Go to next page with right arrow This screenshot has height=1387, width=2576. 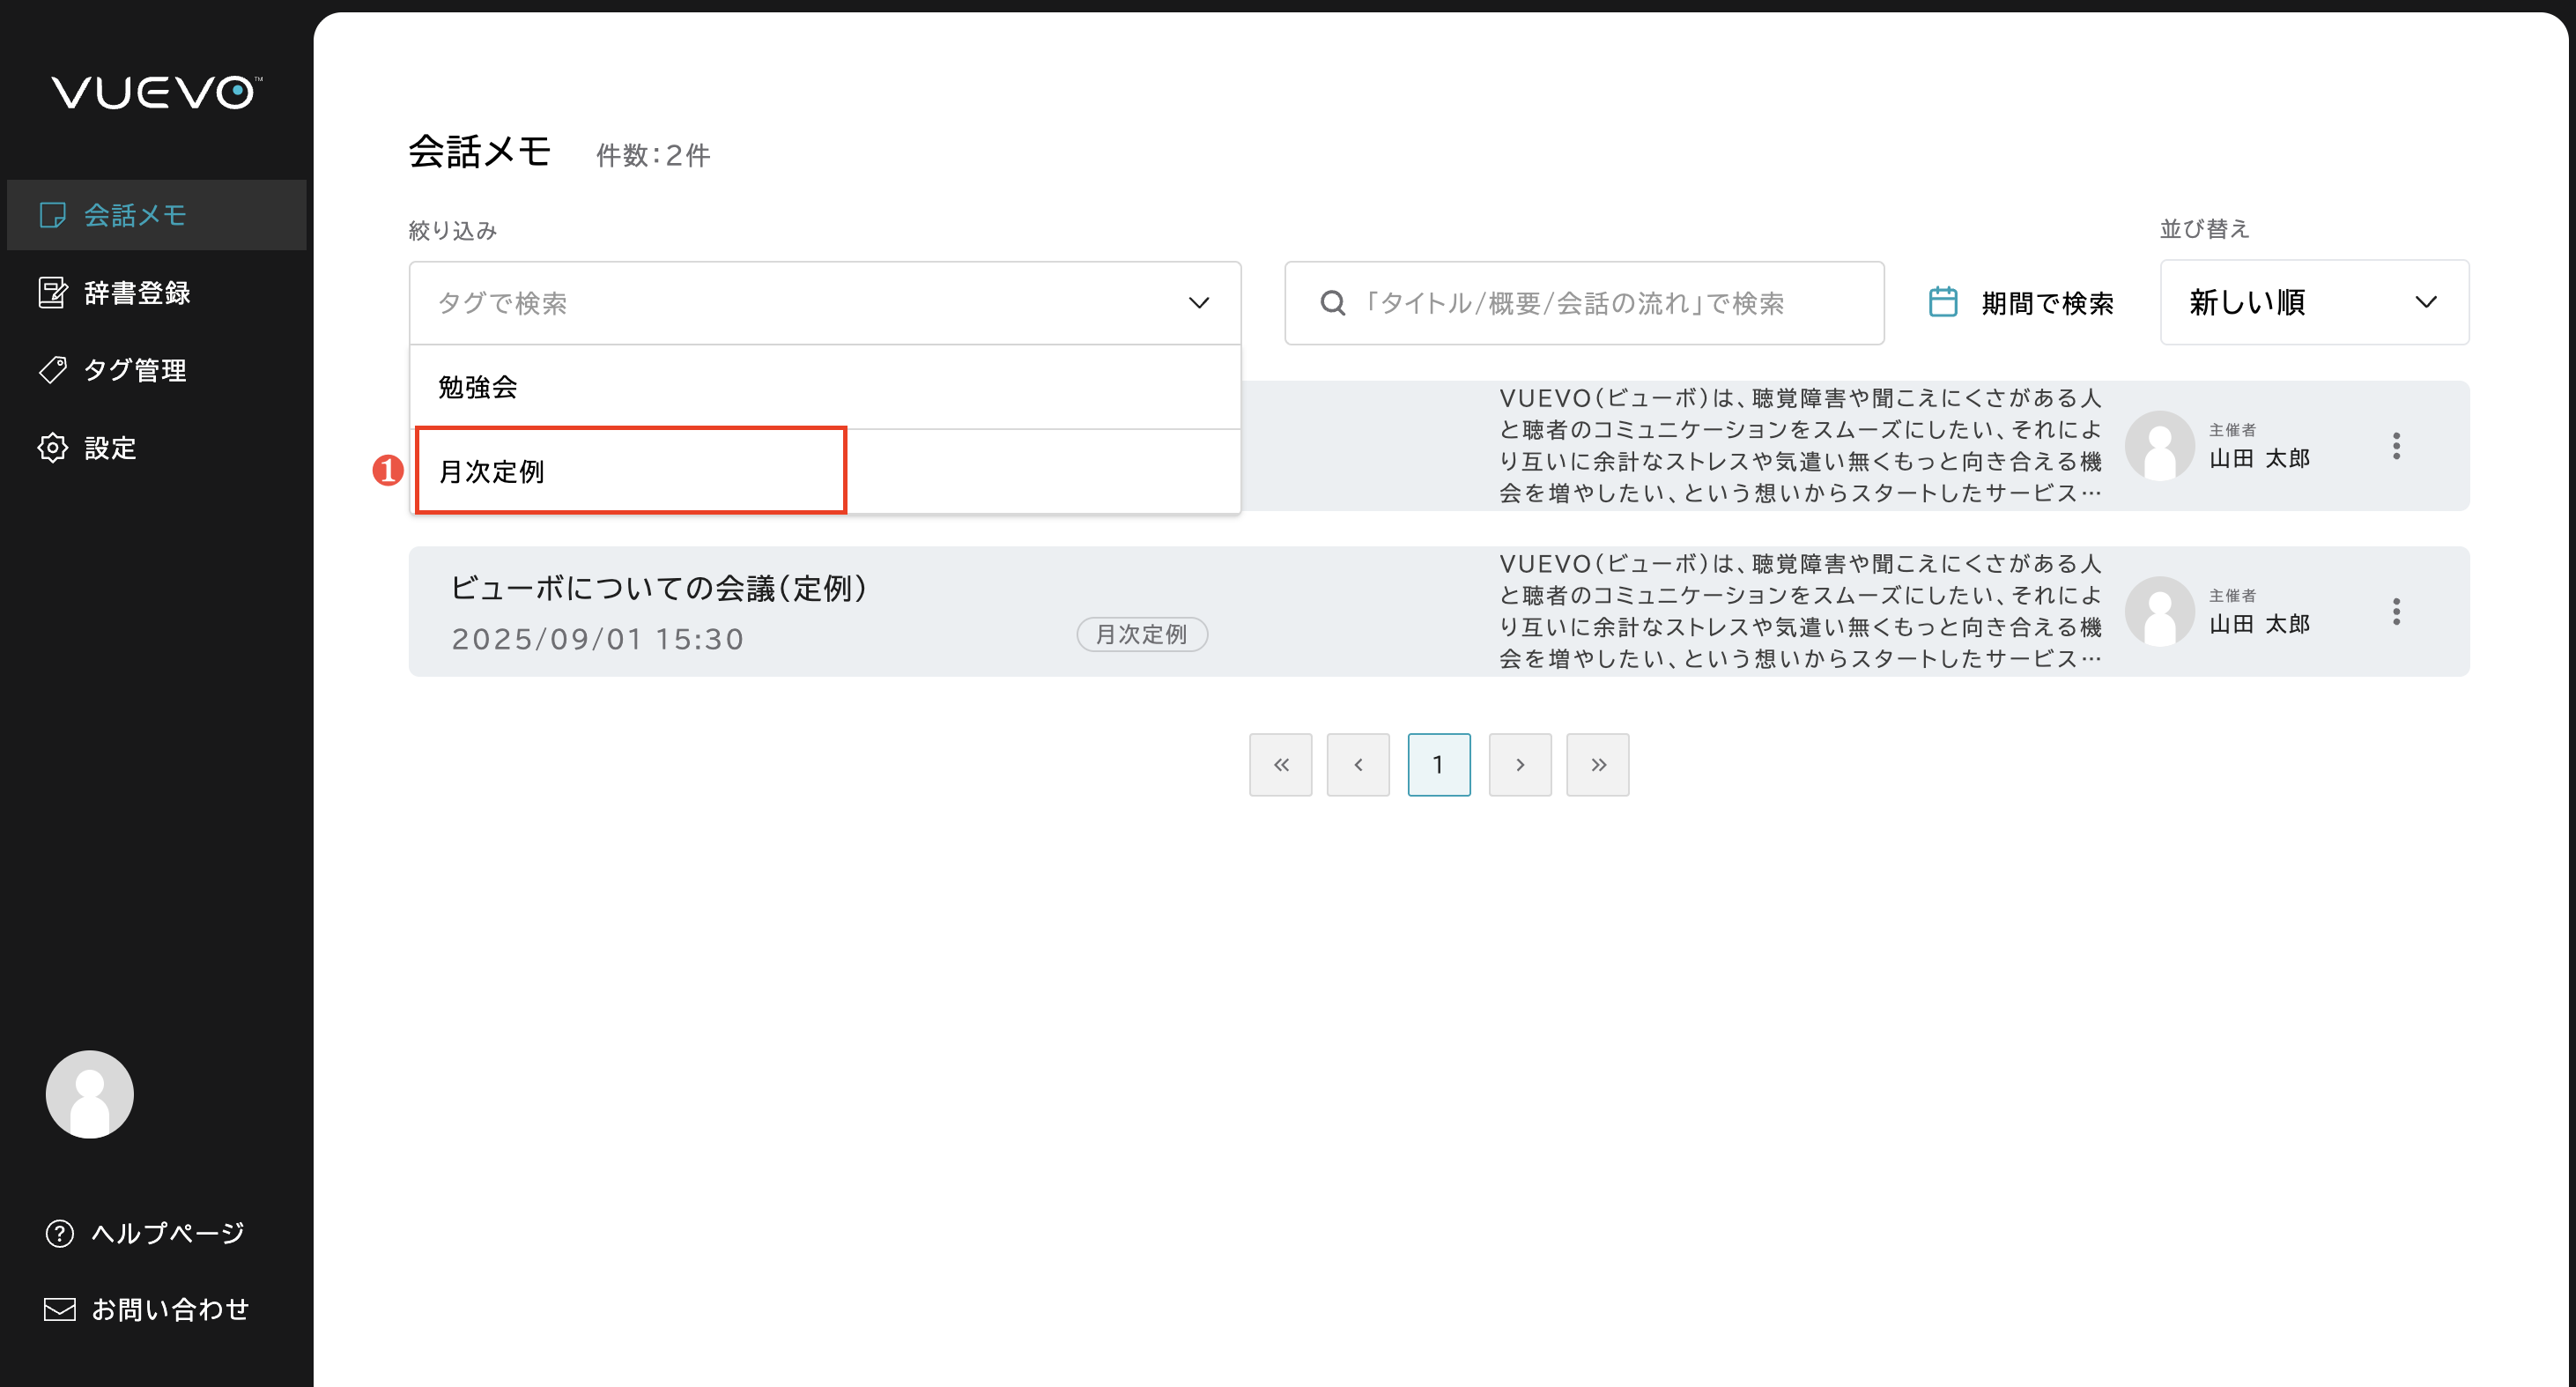pyautogui.click(x=1519, y=765)
